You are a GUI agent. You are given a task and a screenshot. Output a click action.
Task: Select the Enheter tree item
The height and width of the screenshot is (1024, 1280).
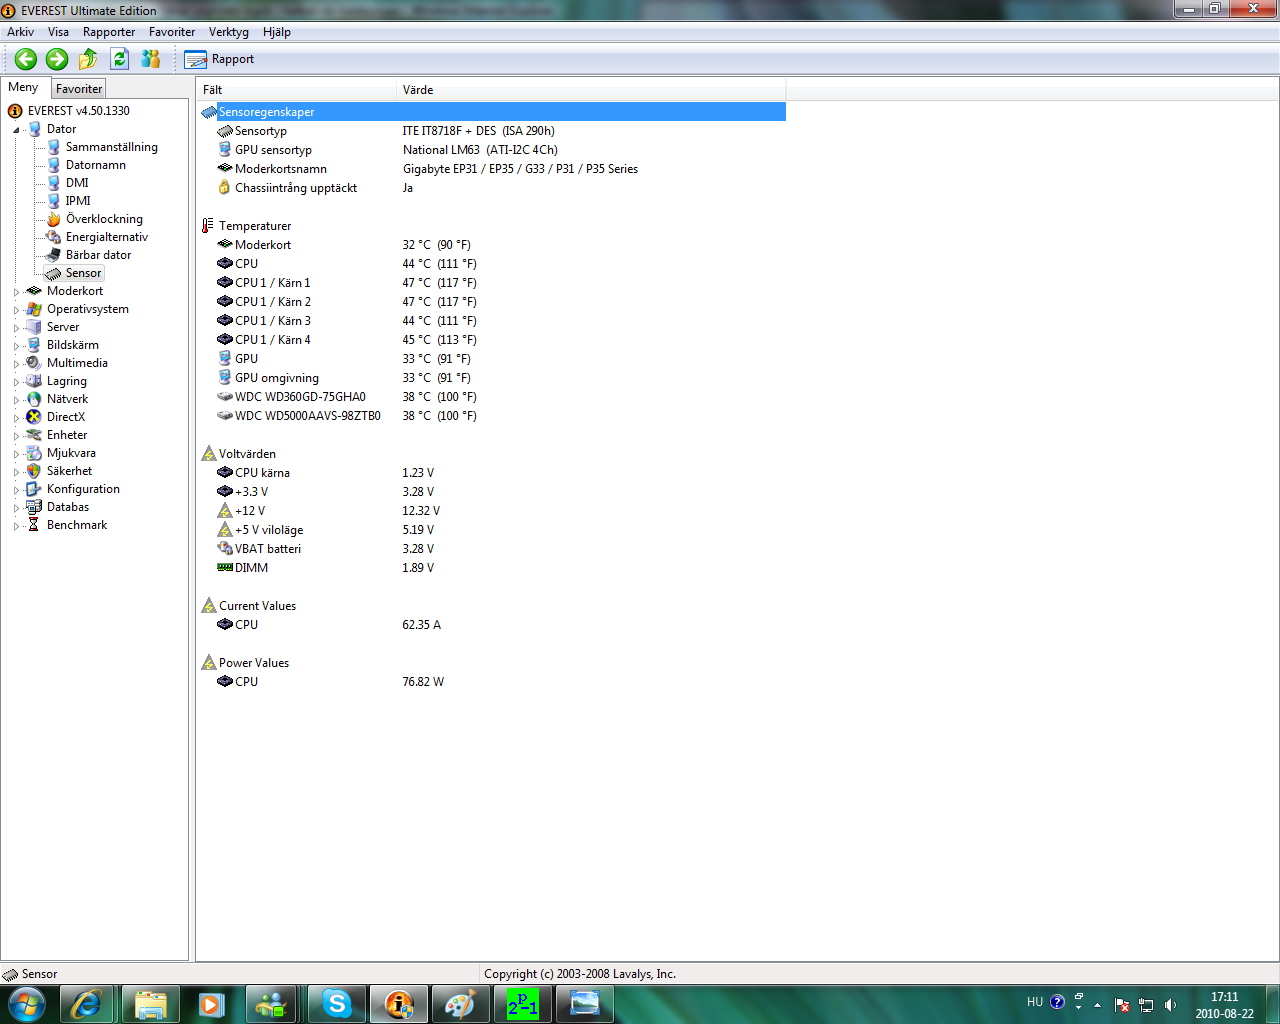[x=67, y=435]
